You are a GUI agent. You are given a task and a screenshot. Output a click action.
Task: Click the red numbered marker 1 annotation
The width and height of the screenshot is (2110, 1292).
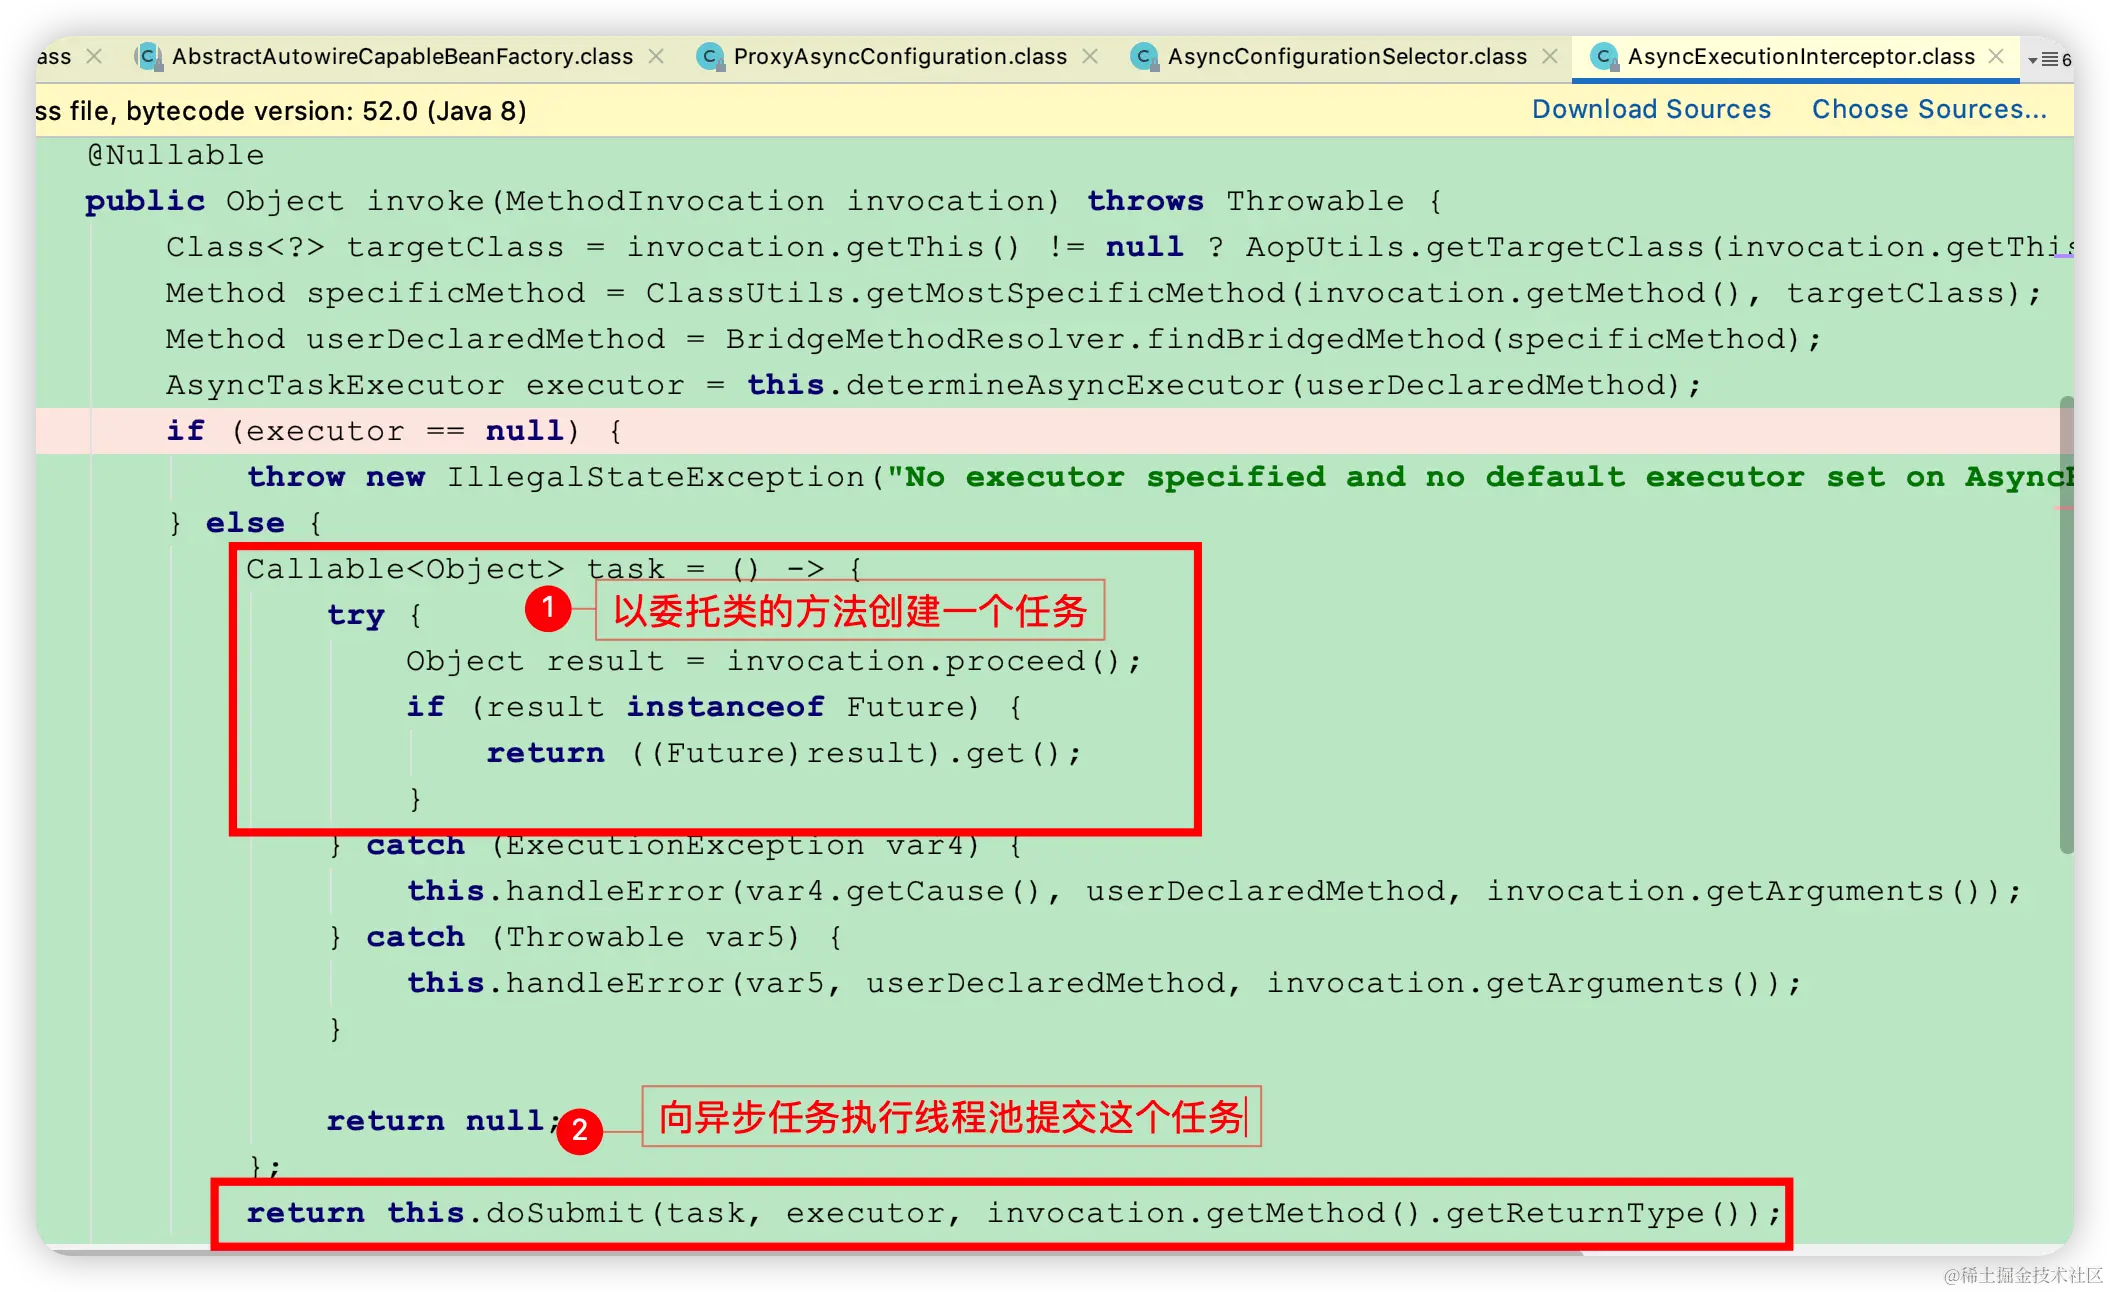coord(548,608)
